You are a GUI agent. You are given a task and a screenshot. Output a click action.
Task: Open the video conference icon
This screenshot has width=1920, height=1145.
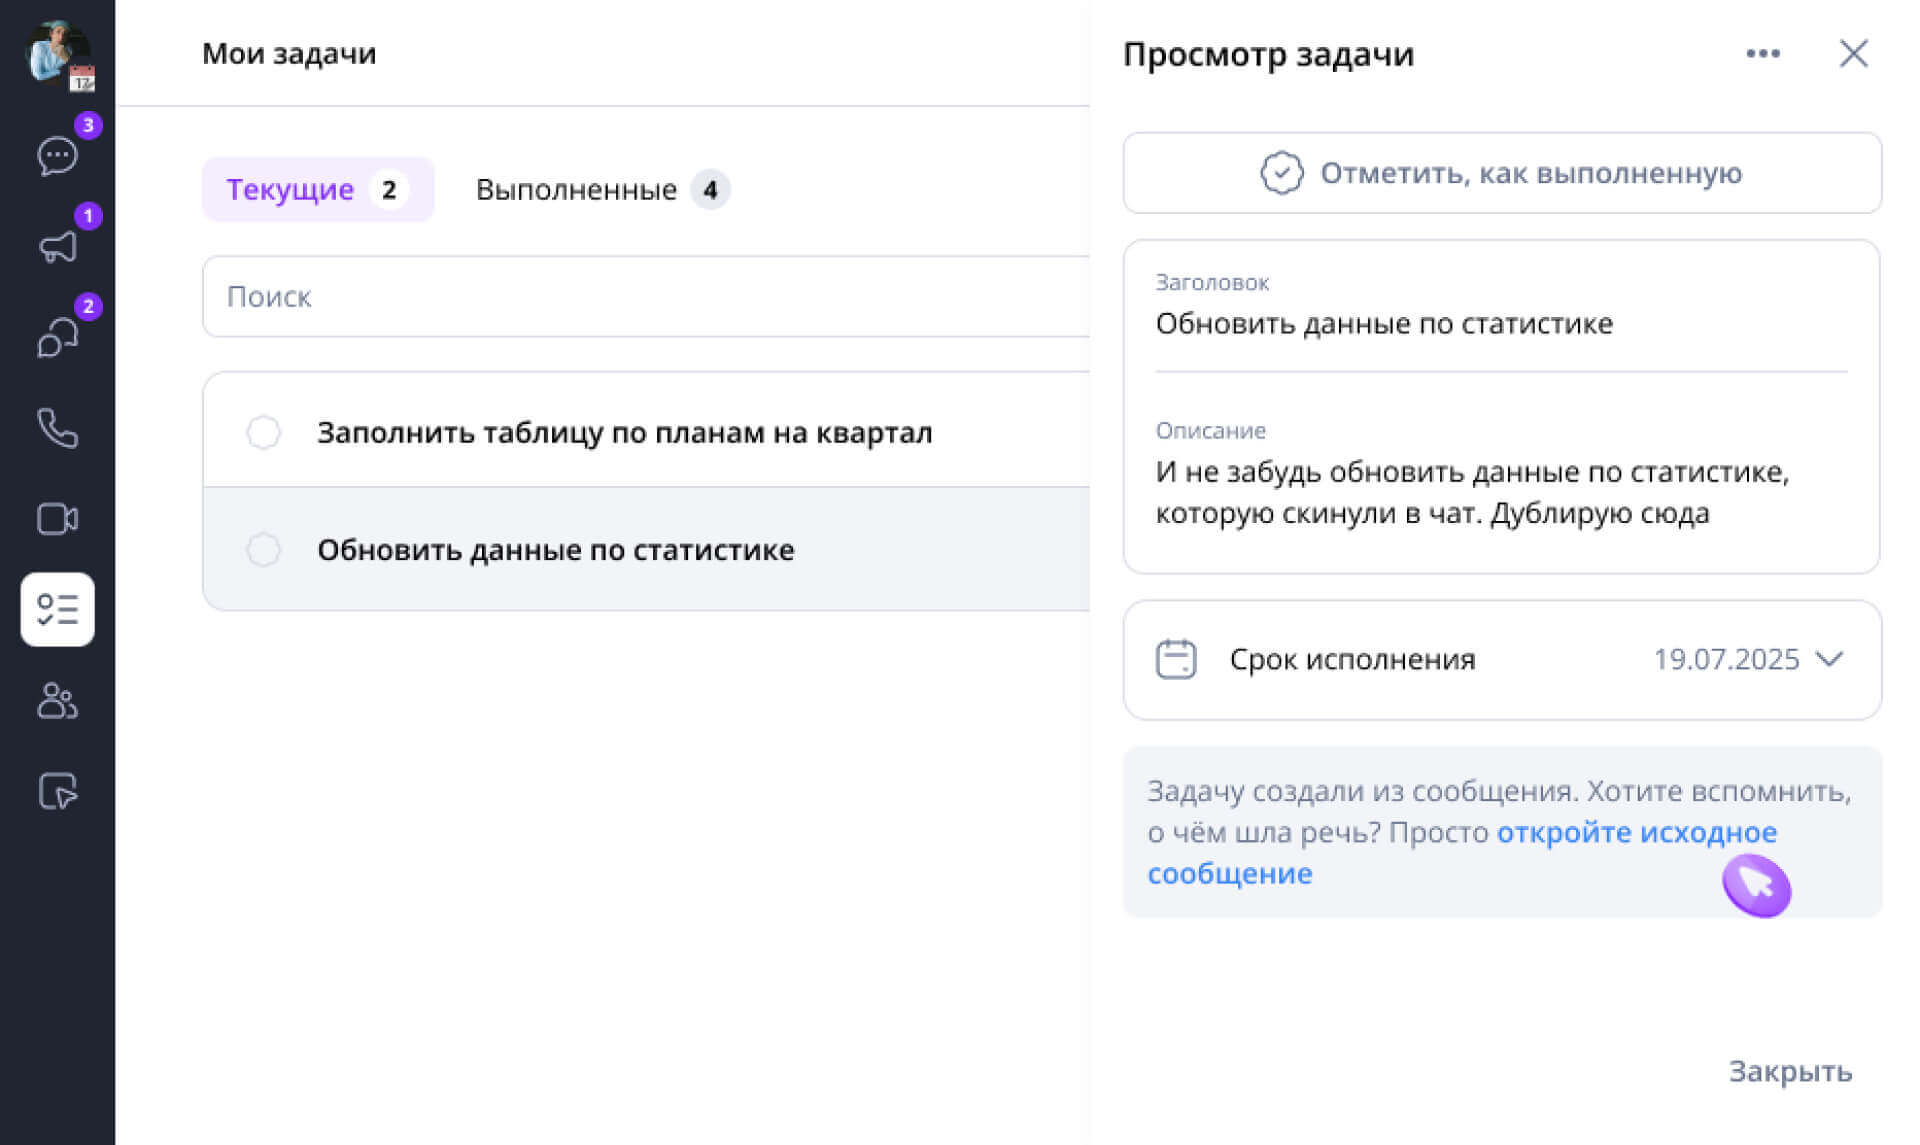click(57, 519)
